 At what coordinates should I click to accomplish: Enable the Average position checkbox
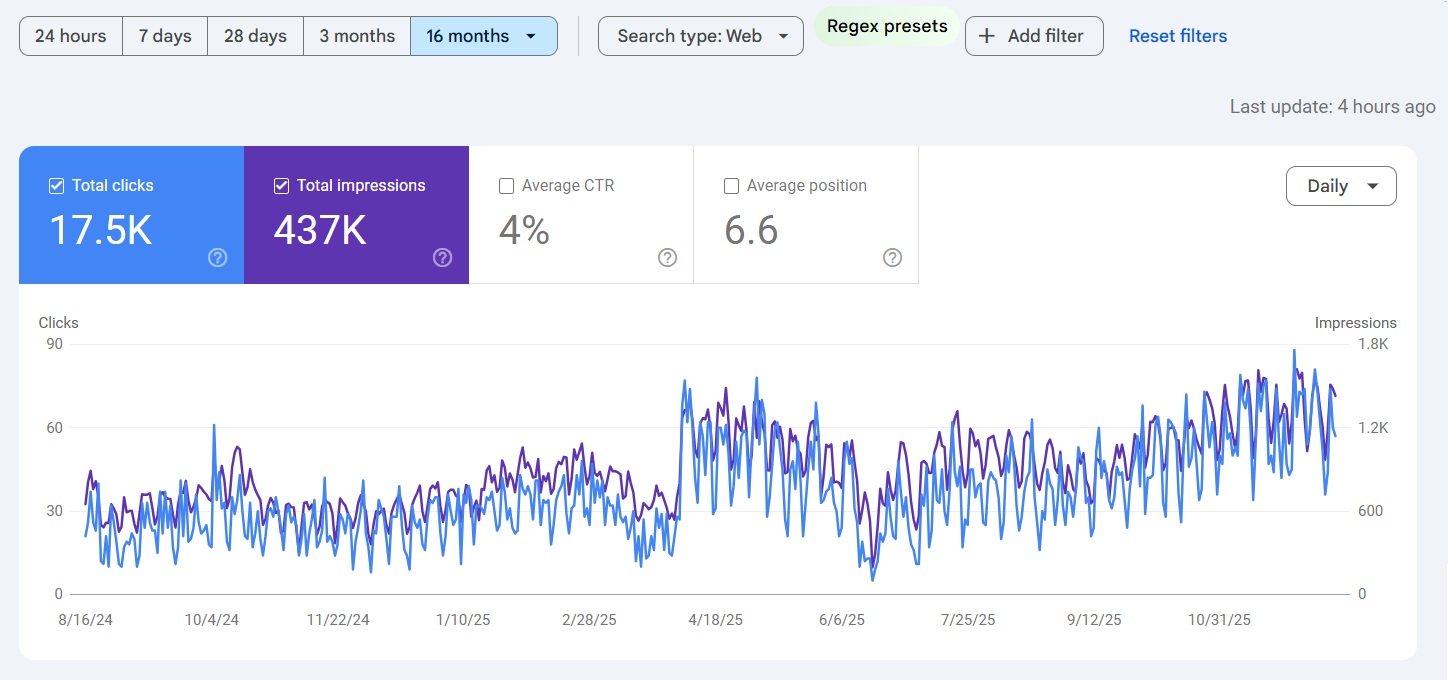pyautogui.click(x=732, y=186)
